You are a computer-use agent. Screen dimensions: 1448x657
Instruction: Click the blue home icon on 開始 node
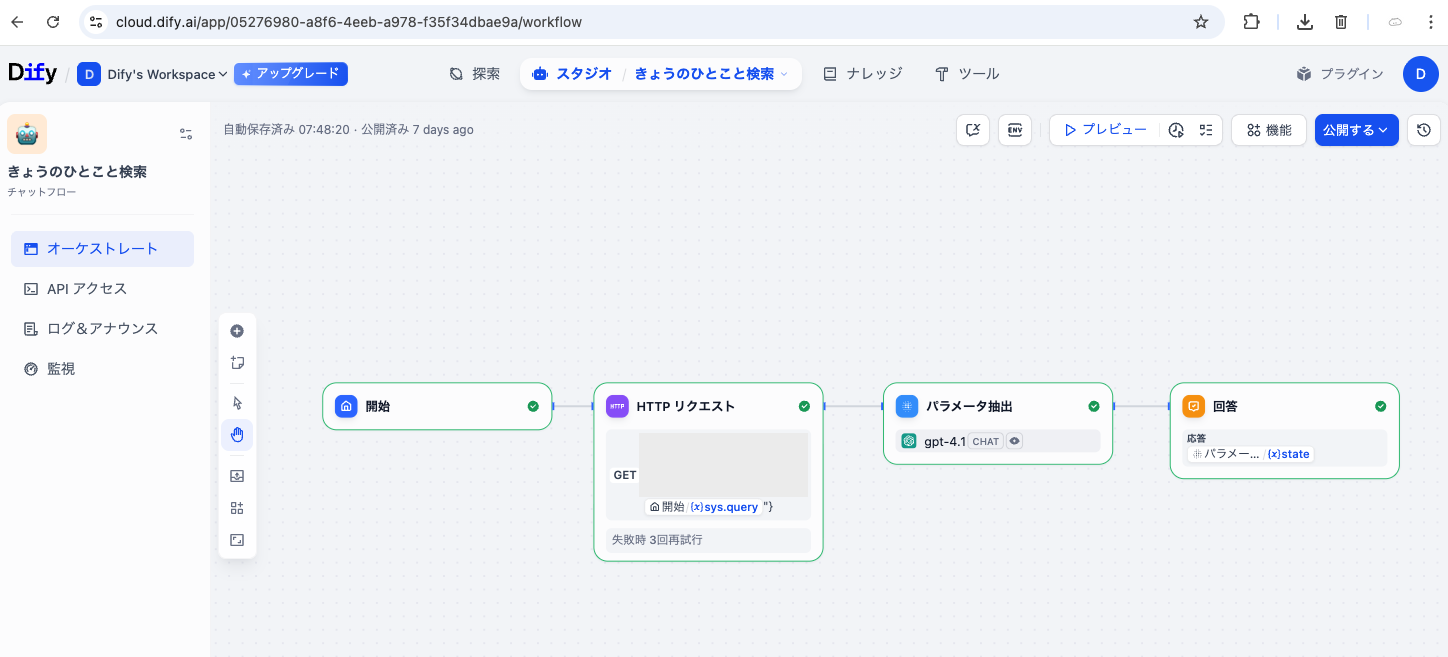(x=346, y=406)
